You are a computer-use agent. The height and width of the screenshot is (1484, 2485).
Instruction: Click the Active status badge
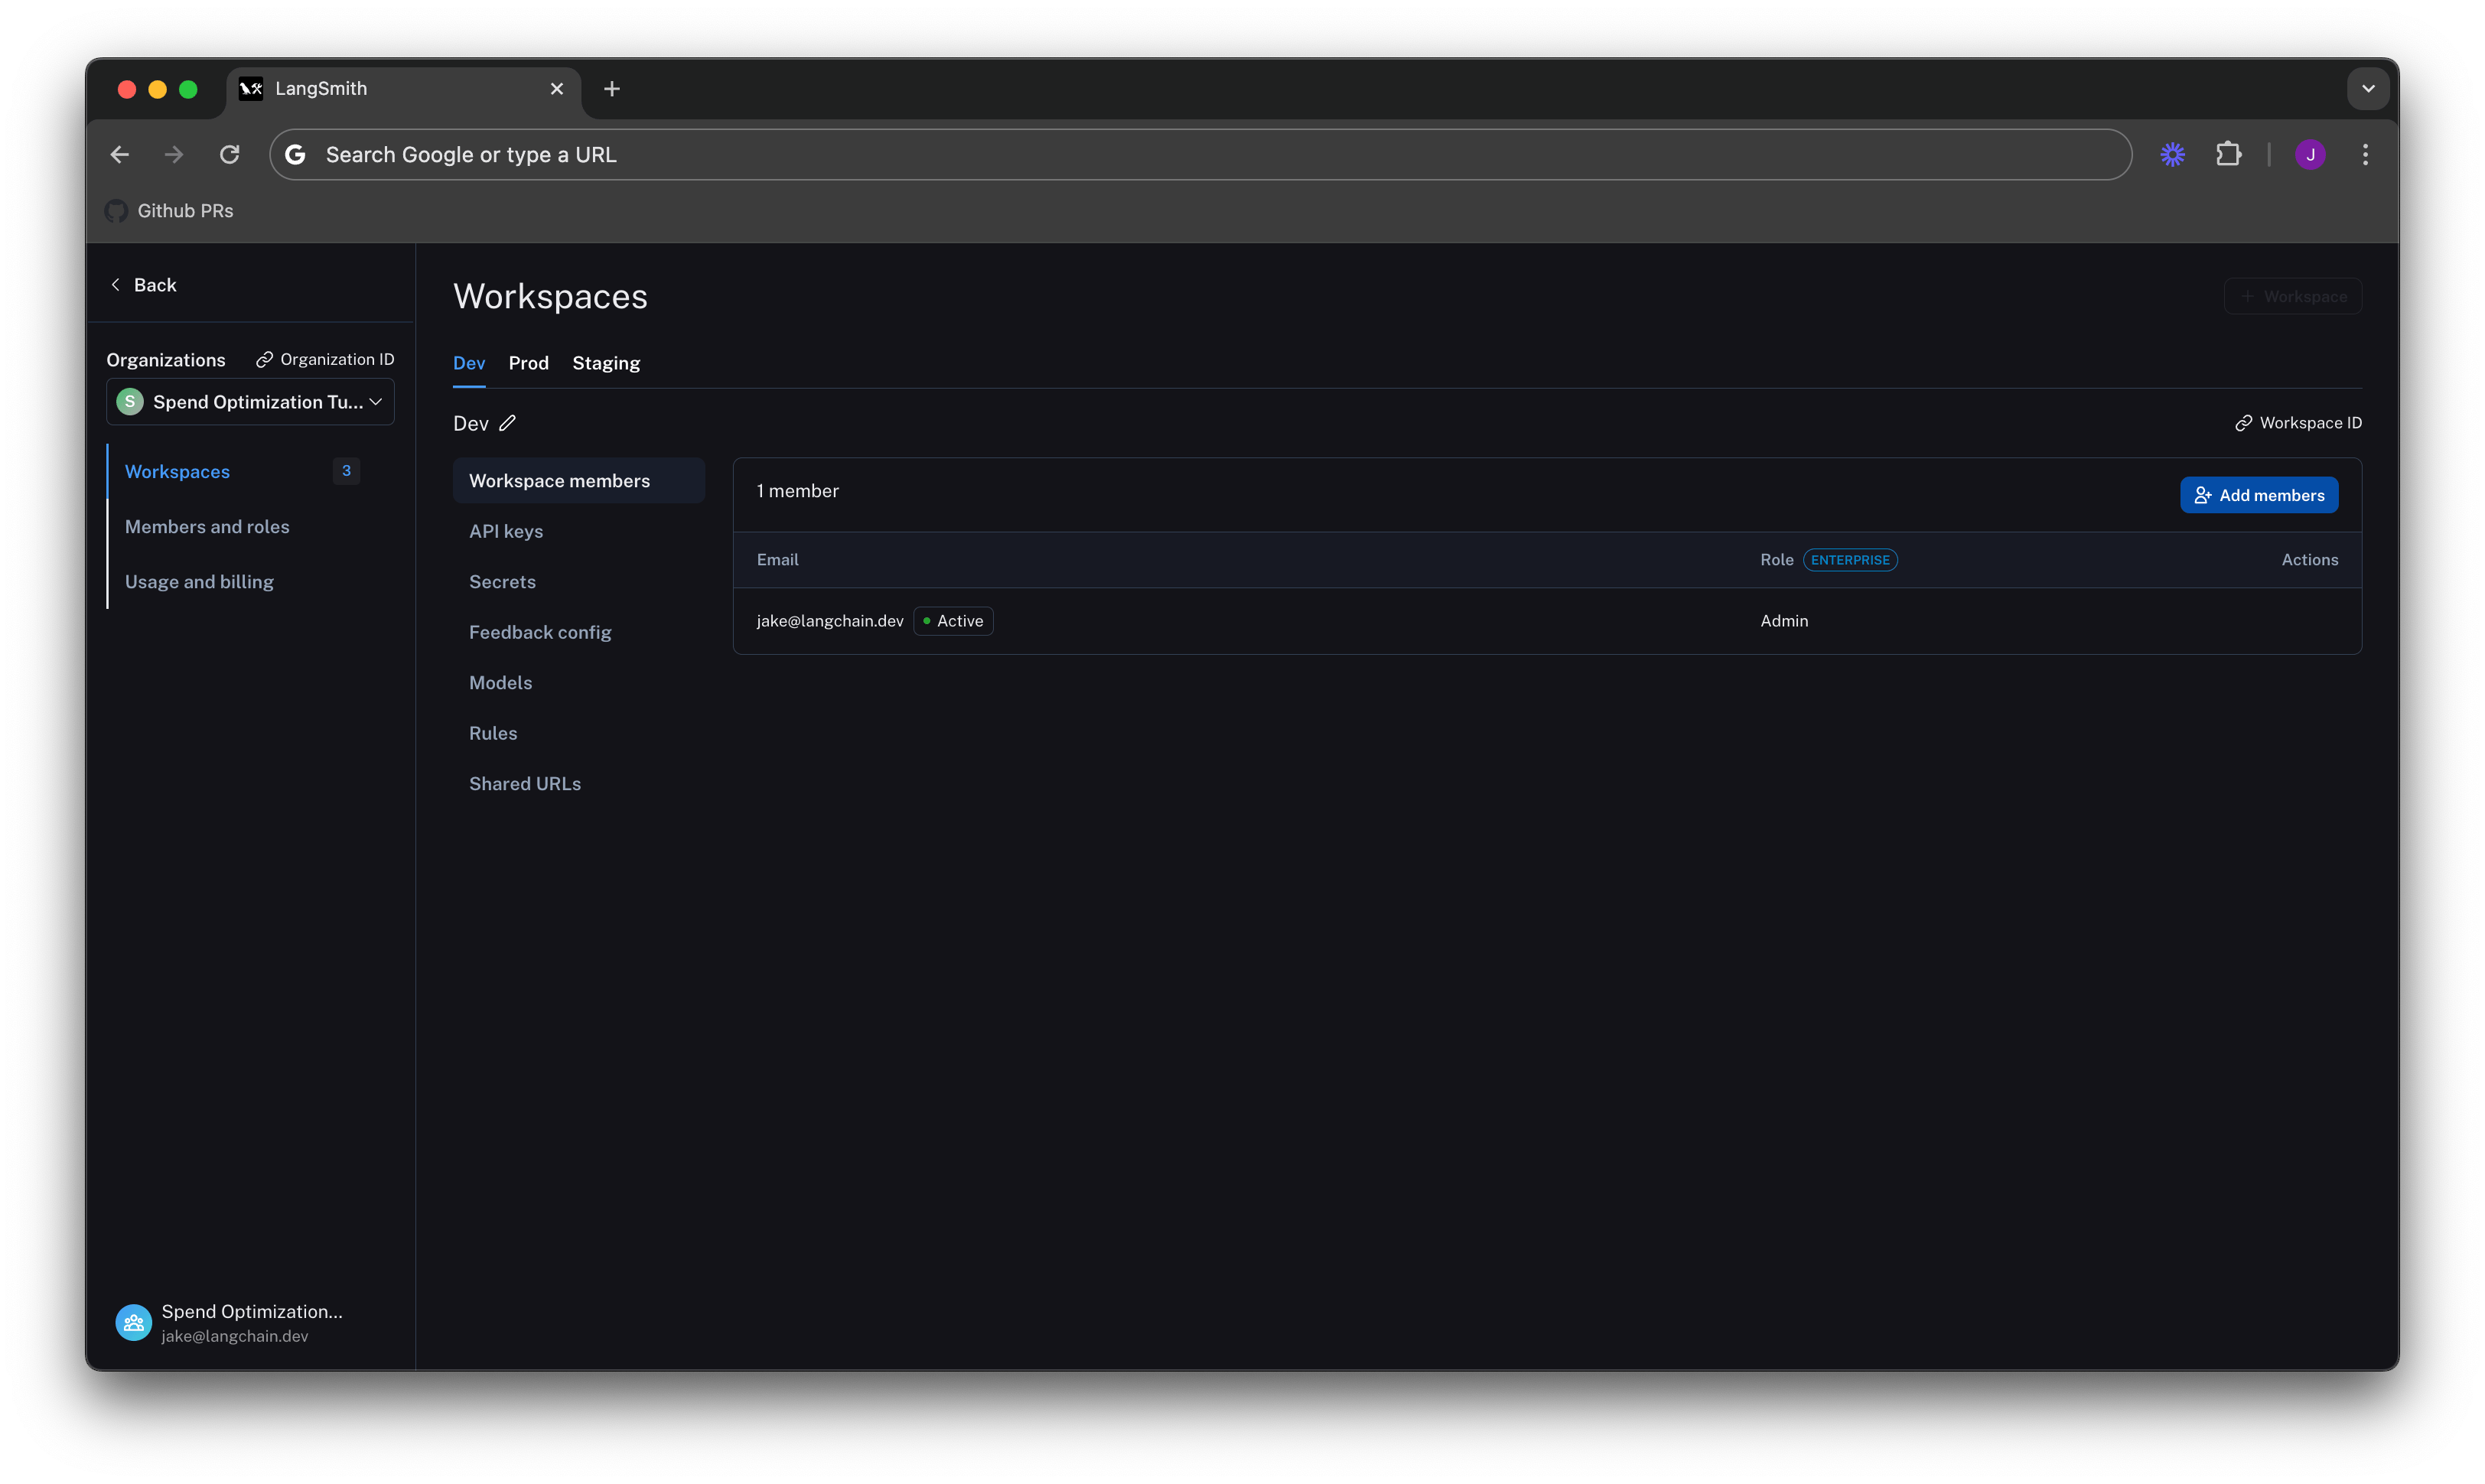(x=953, y=621)
